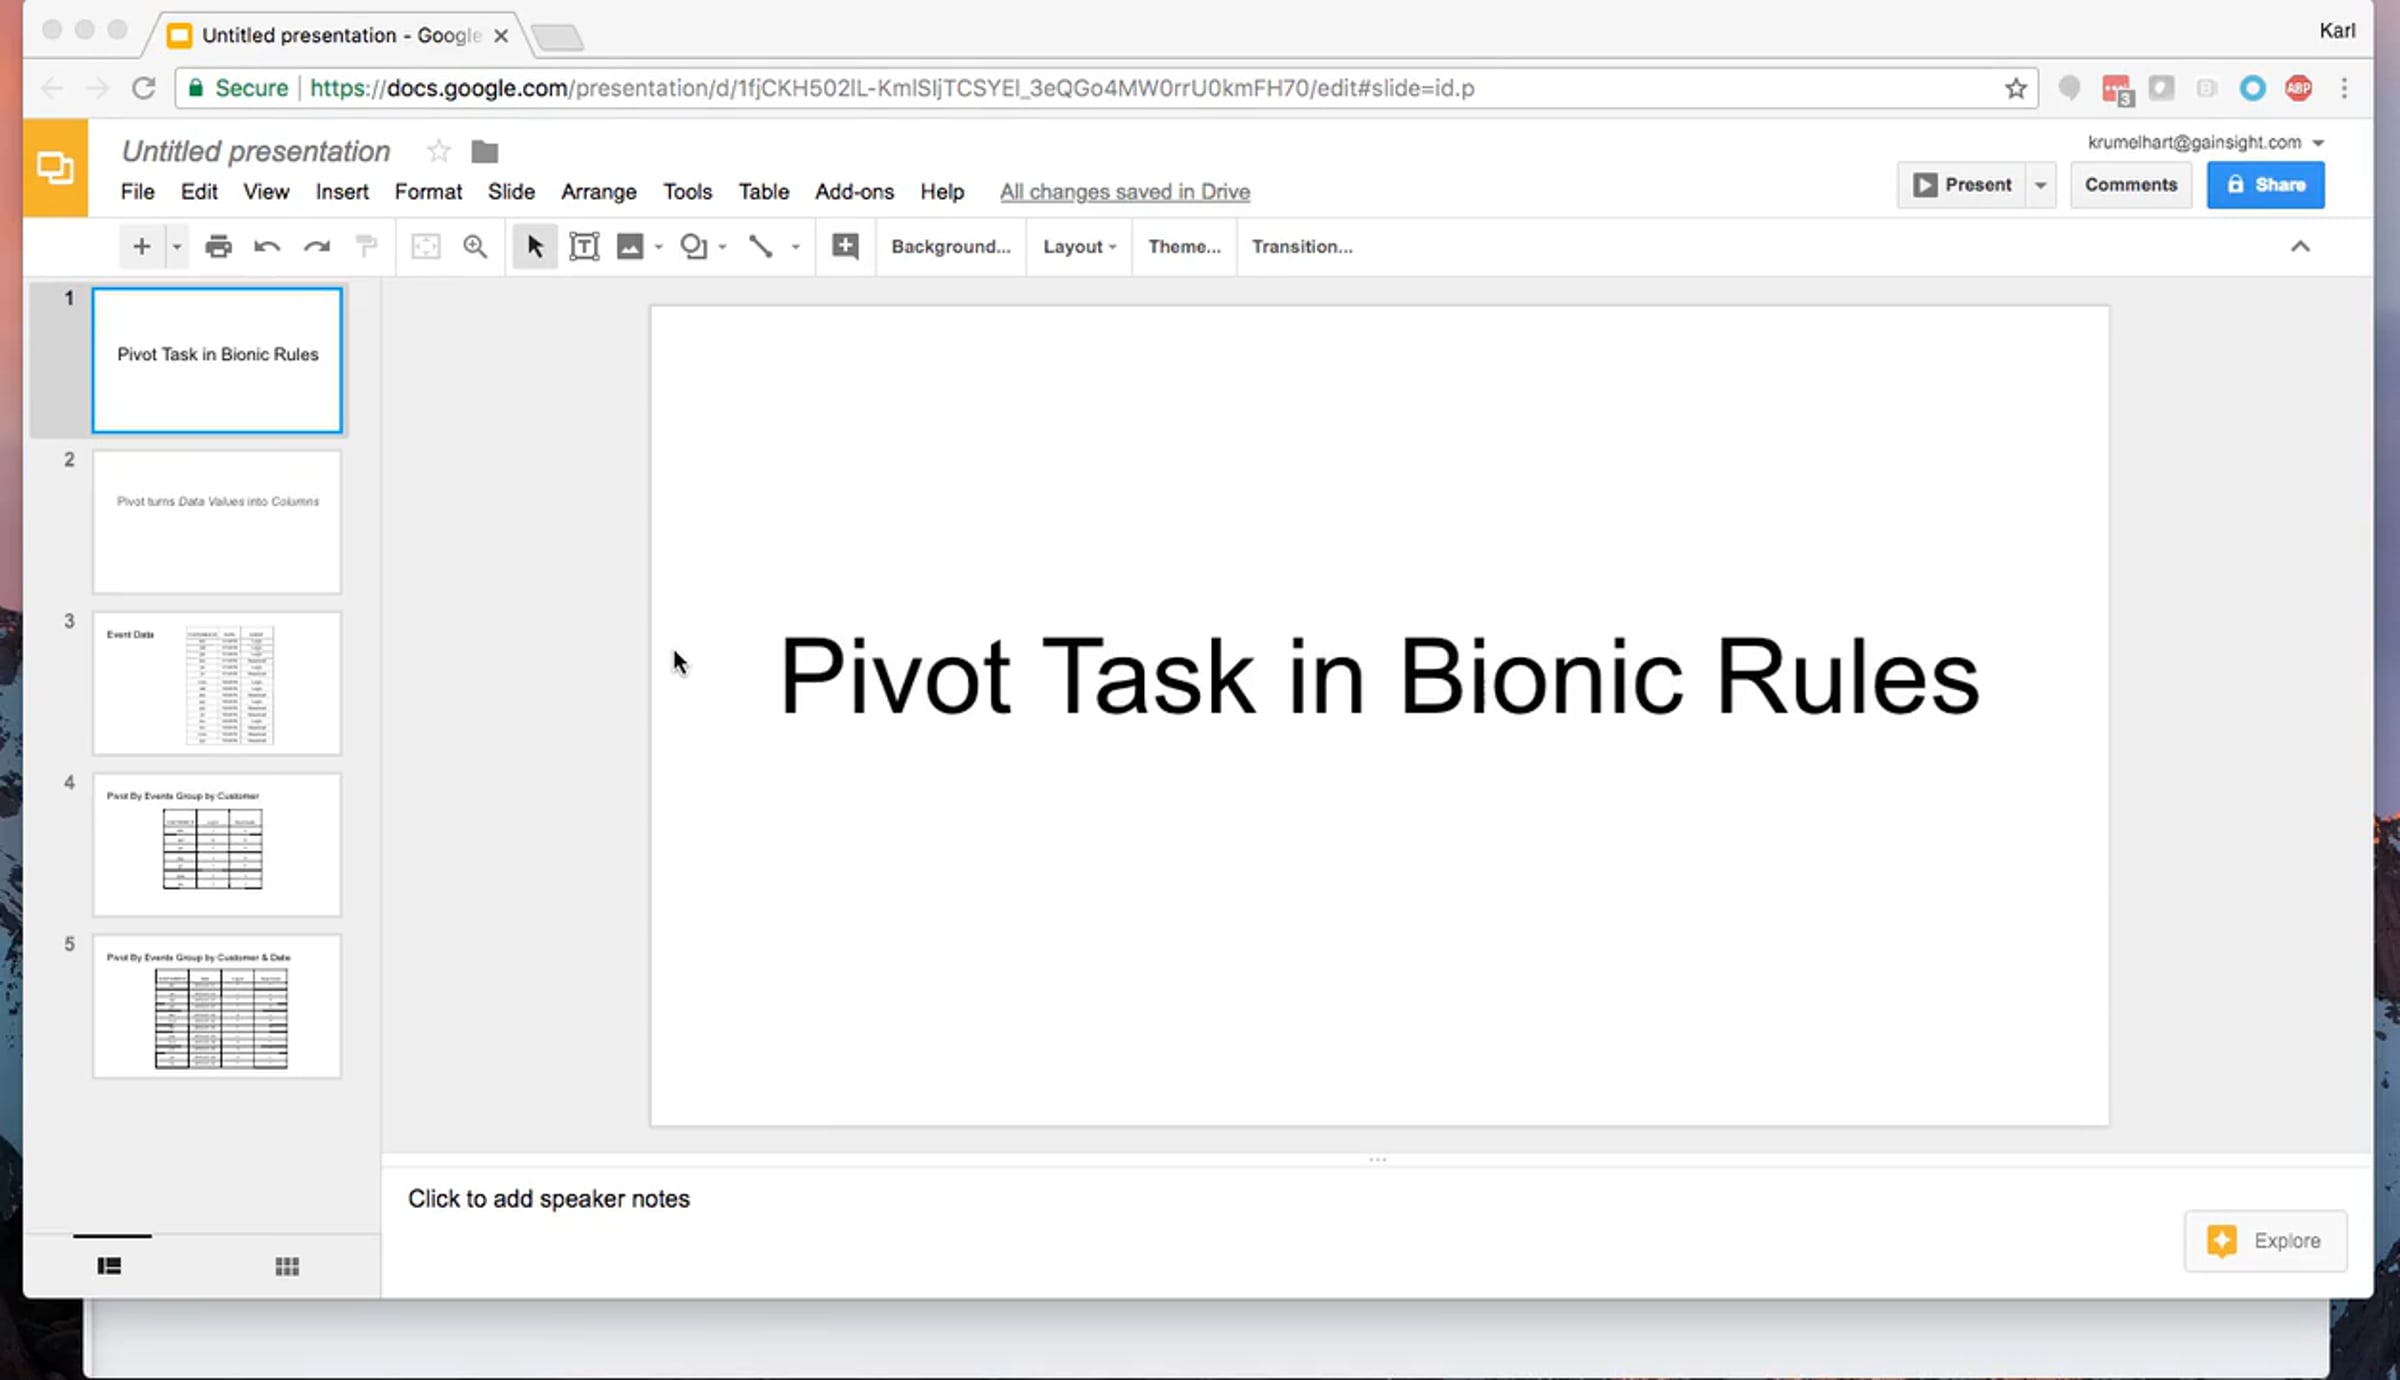
Task: Open the Add-ons menu
Action: point(854,191)
